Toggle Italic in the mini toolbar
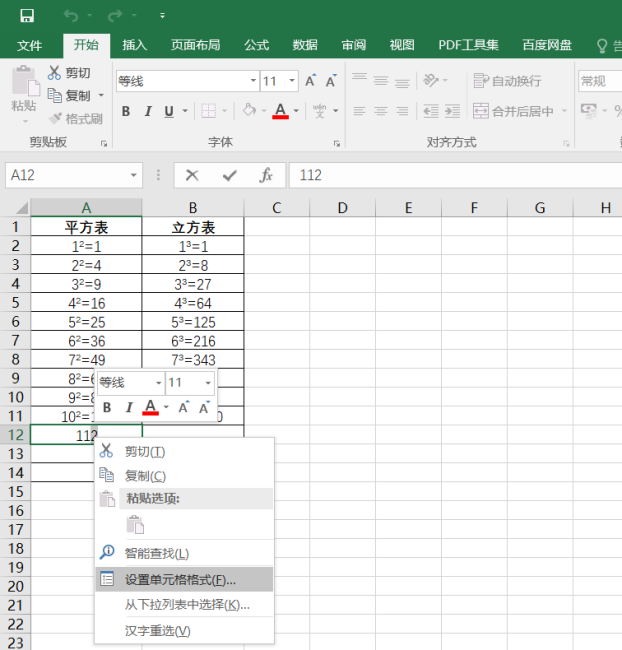The width and height of the screenshot is (622, 650). coord(129,407)
